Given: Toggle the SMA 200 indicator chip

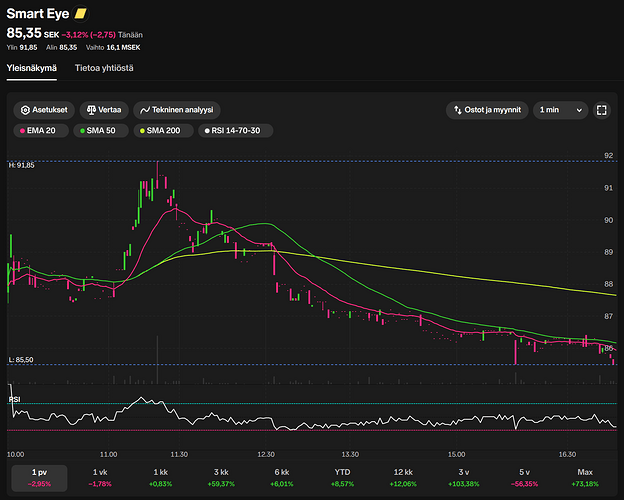Looking at the screenshot, I should click(x=163, y=131).
